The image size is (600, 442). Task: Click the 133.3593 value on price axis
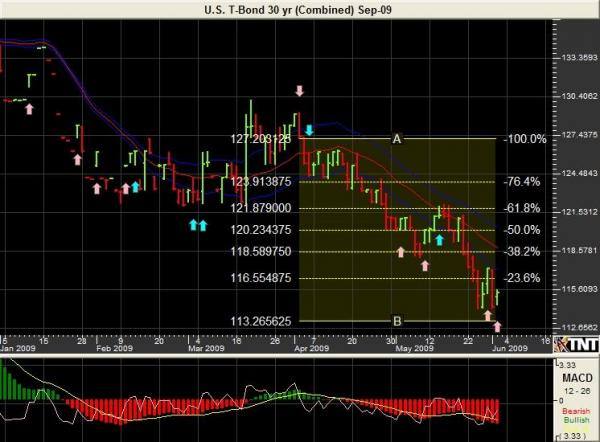point(575,58)
